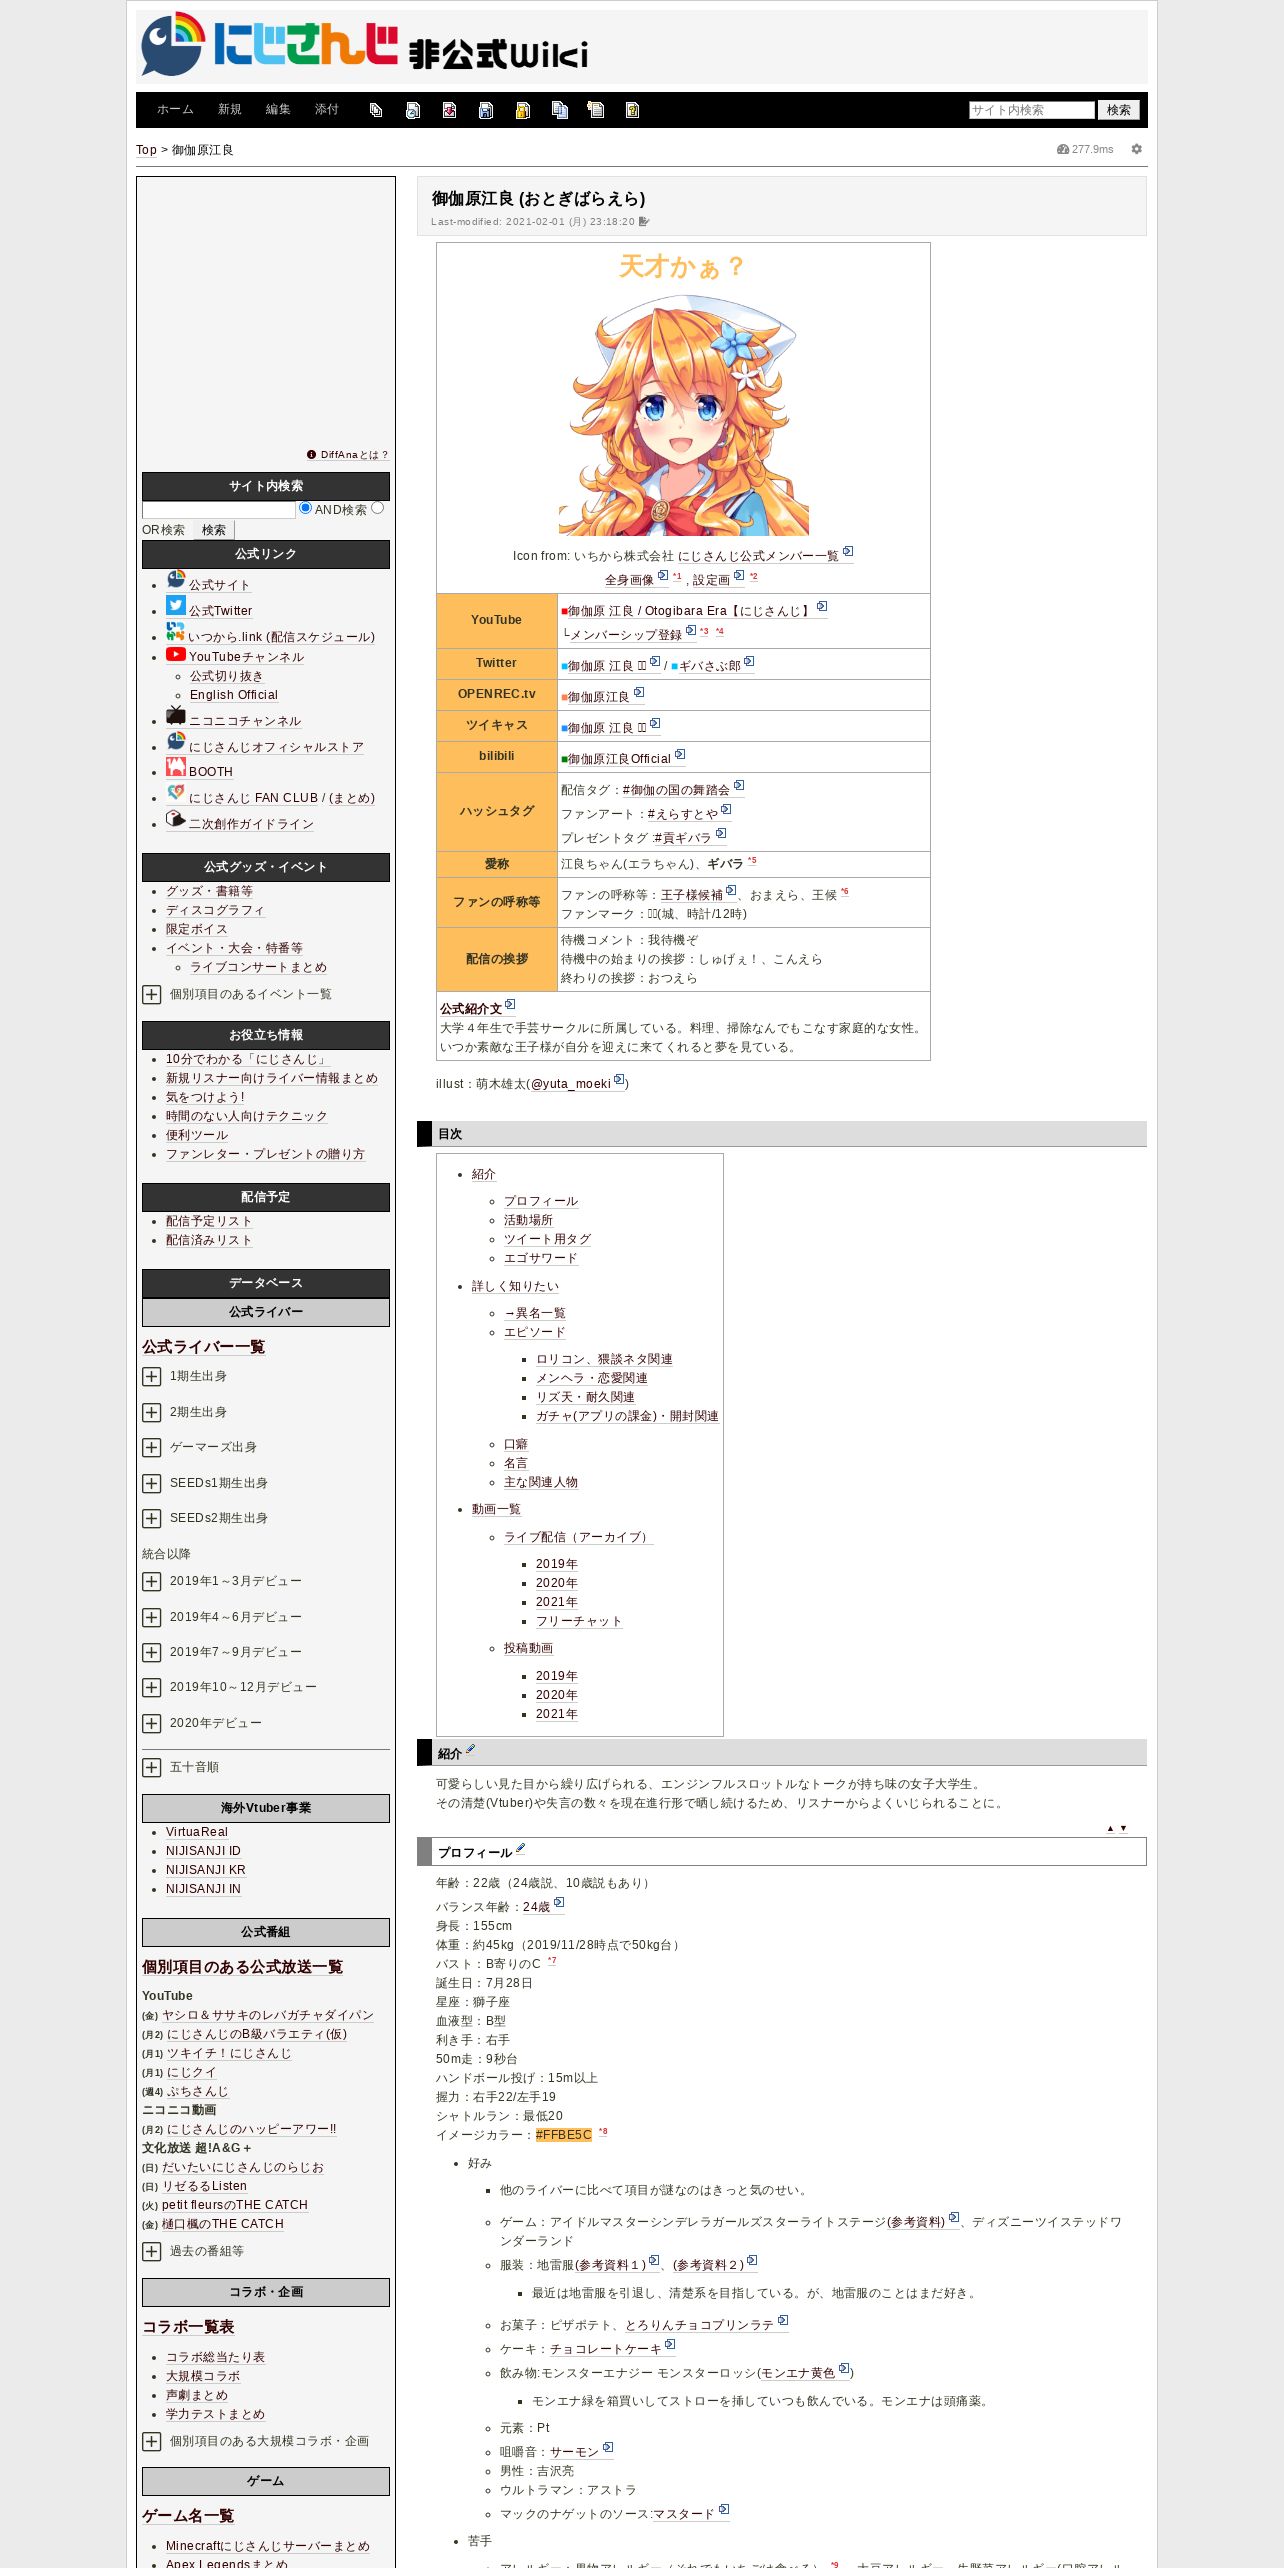This screenshot has width=1284, height=2568.
Task: Open the NIJISANJI KR link
Action: point(206,1870)
